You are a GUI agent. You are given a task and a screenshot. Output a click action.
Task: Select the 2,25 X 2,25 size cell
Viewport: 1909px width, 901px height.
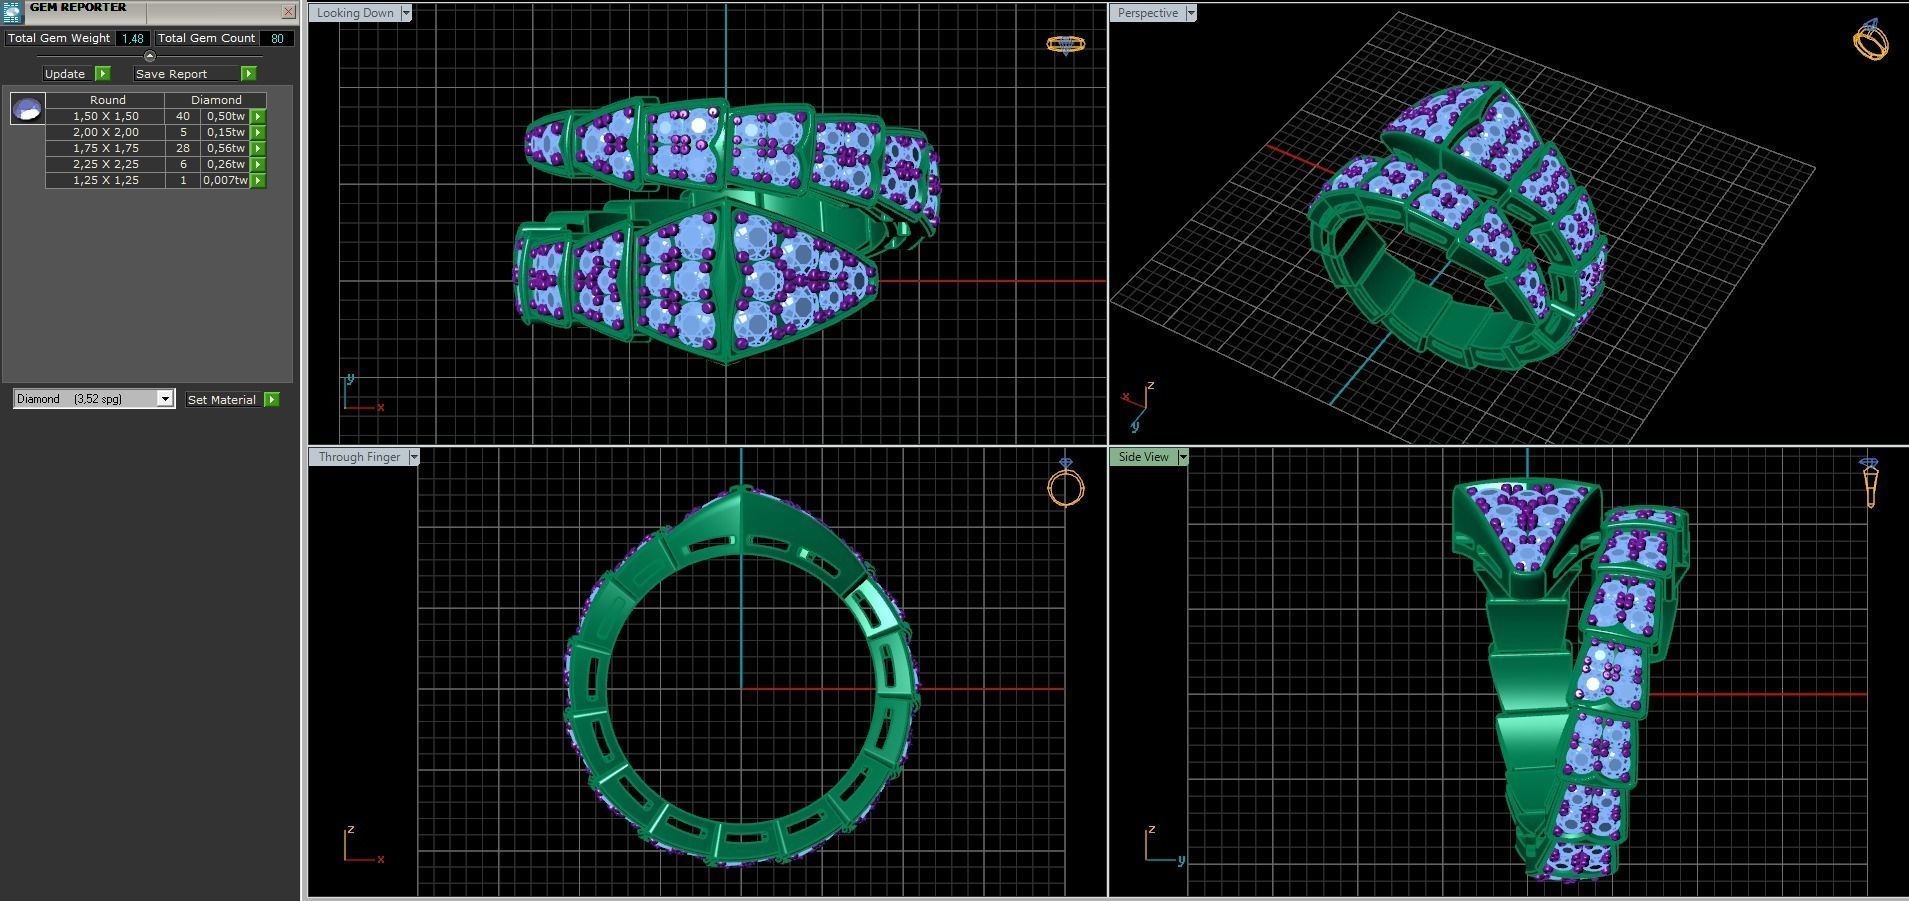pos(105,165)
